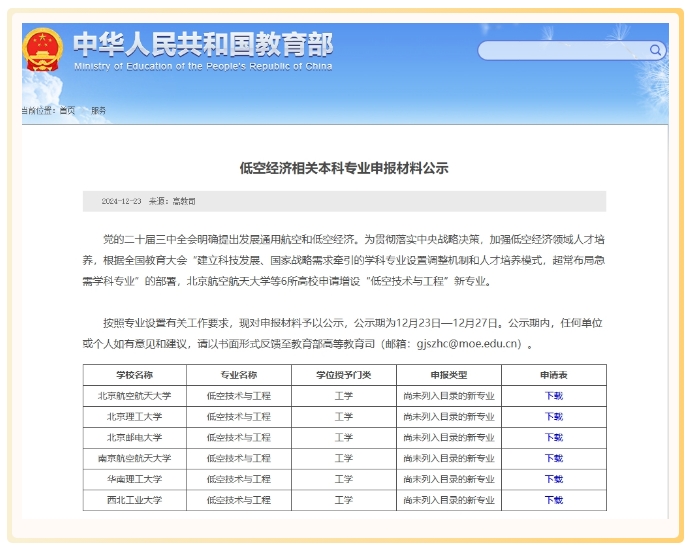The image size is (691, 550).
Task: Open the 服务 breadcrumb link
Action: tap(99, 110)
